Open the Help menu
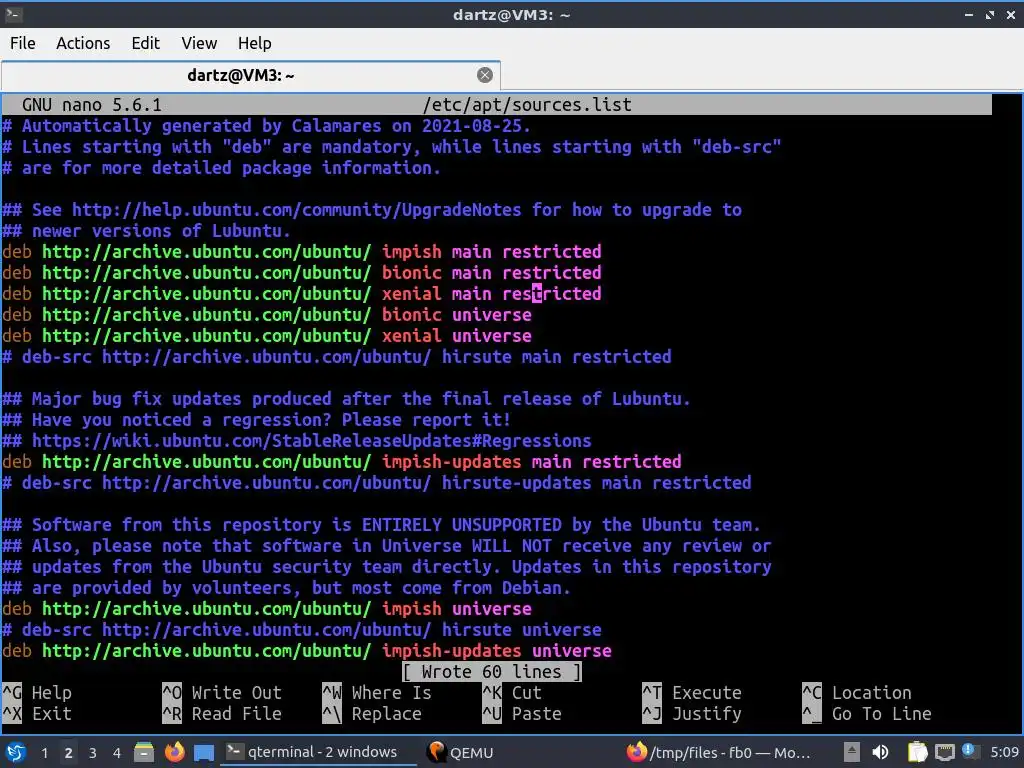 coord(255,43)
